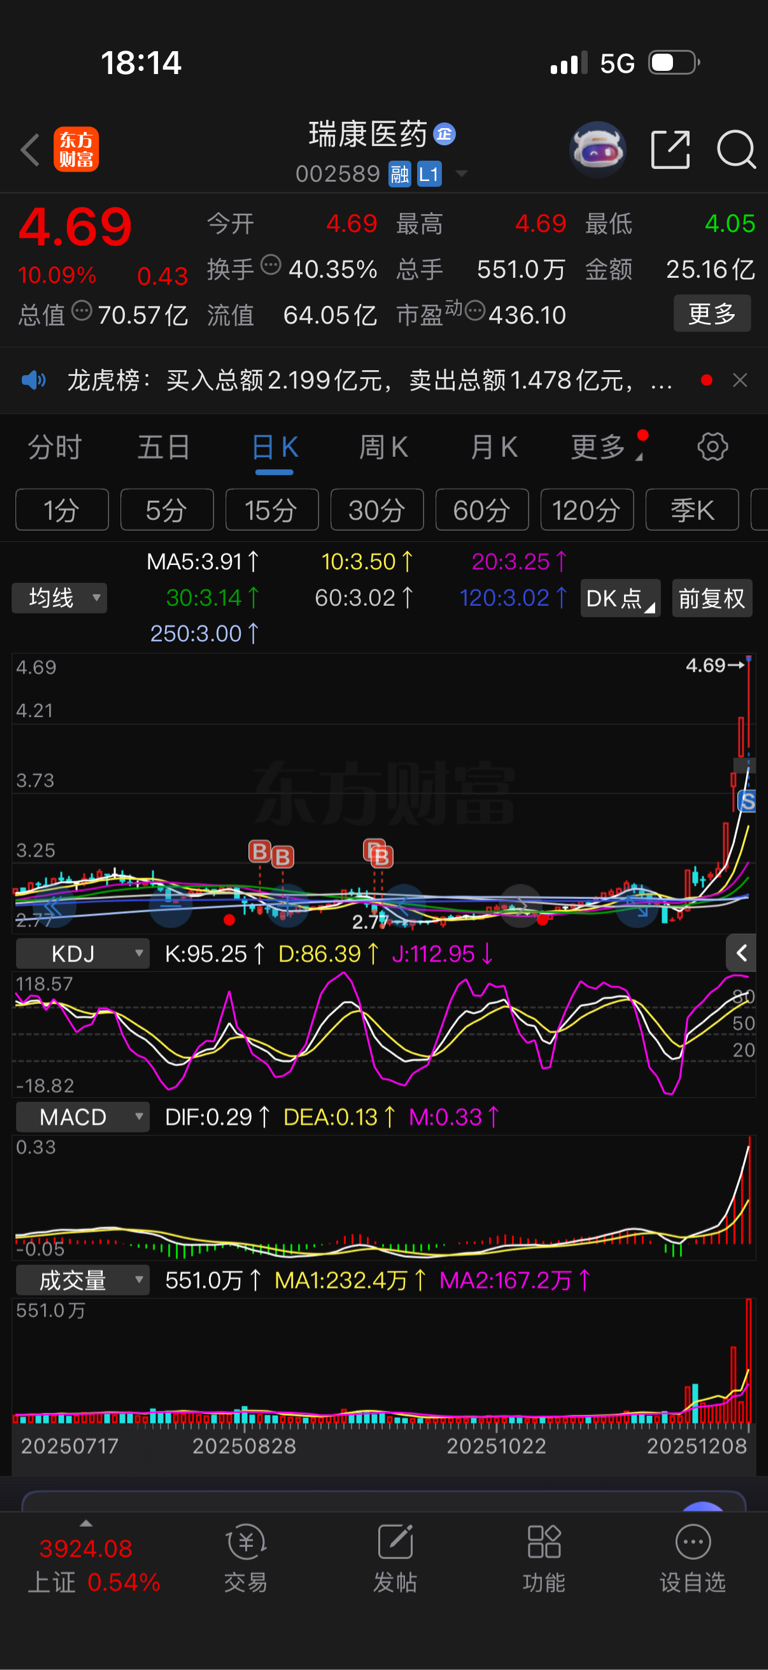Switch to 分时 chart tab
Viewport: 768px width, 1670px height.
[54, 447]
